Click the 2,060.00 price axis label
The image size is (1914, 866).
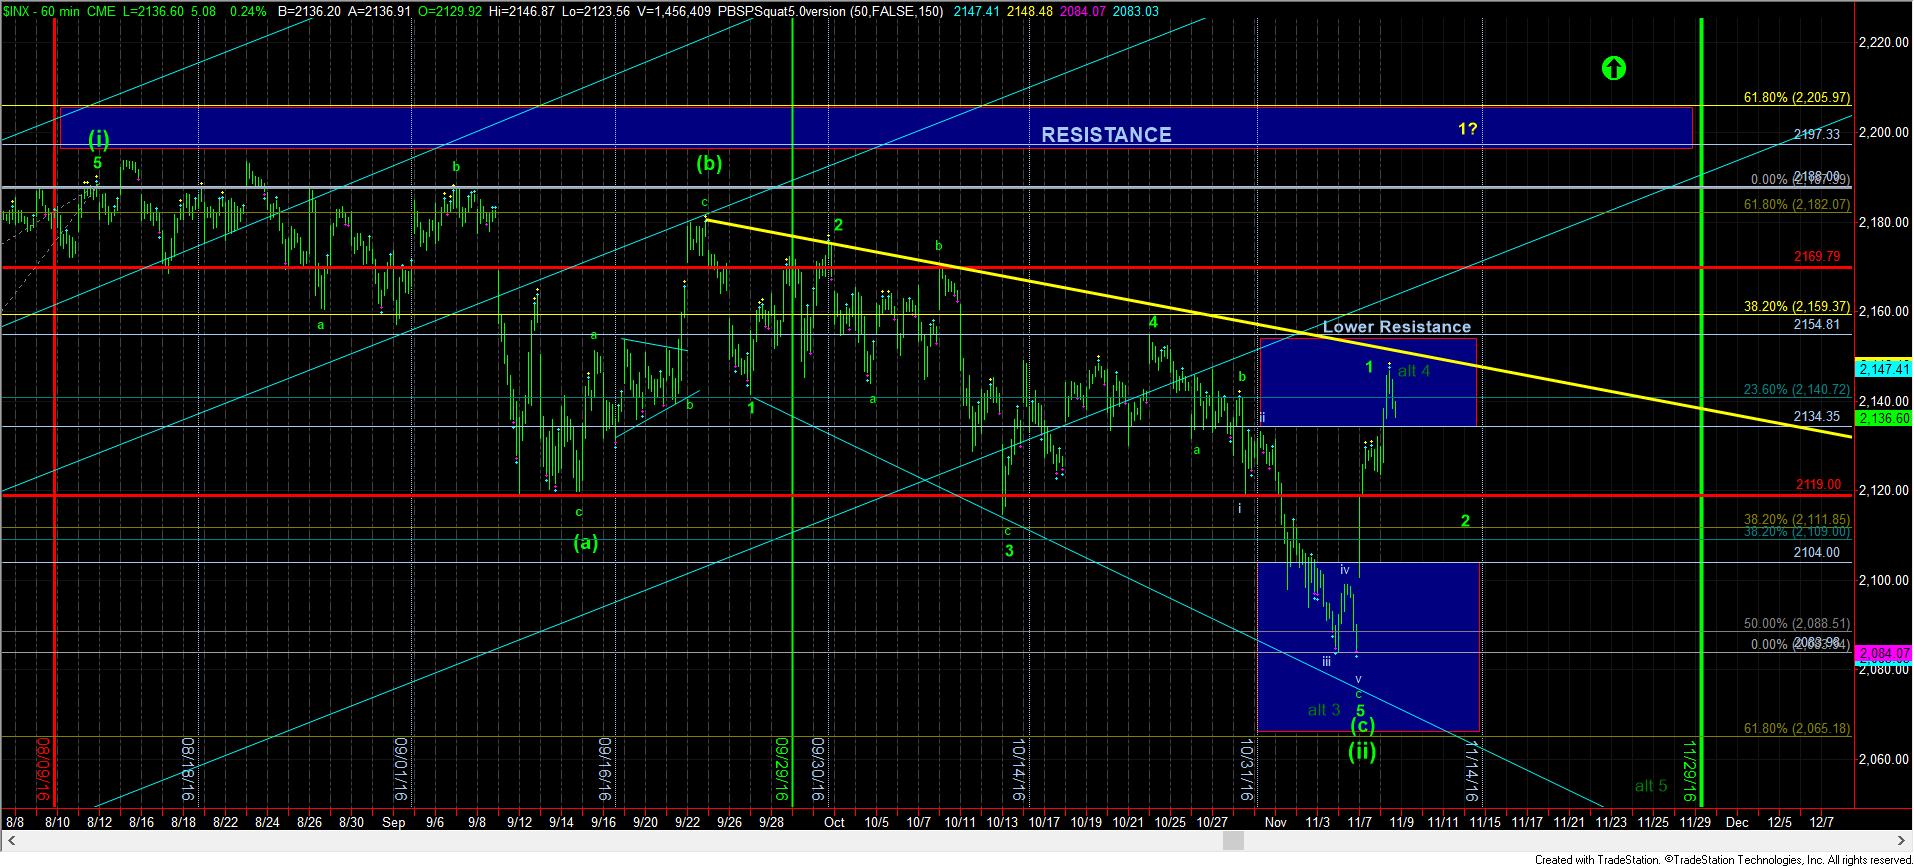(1883, 759)
